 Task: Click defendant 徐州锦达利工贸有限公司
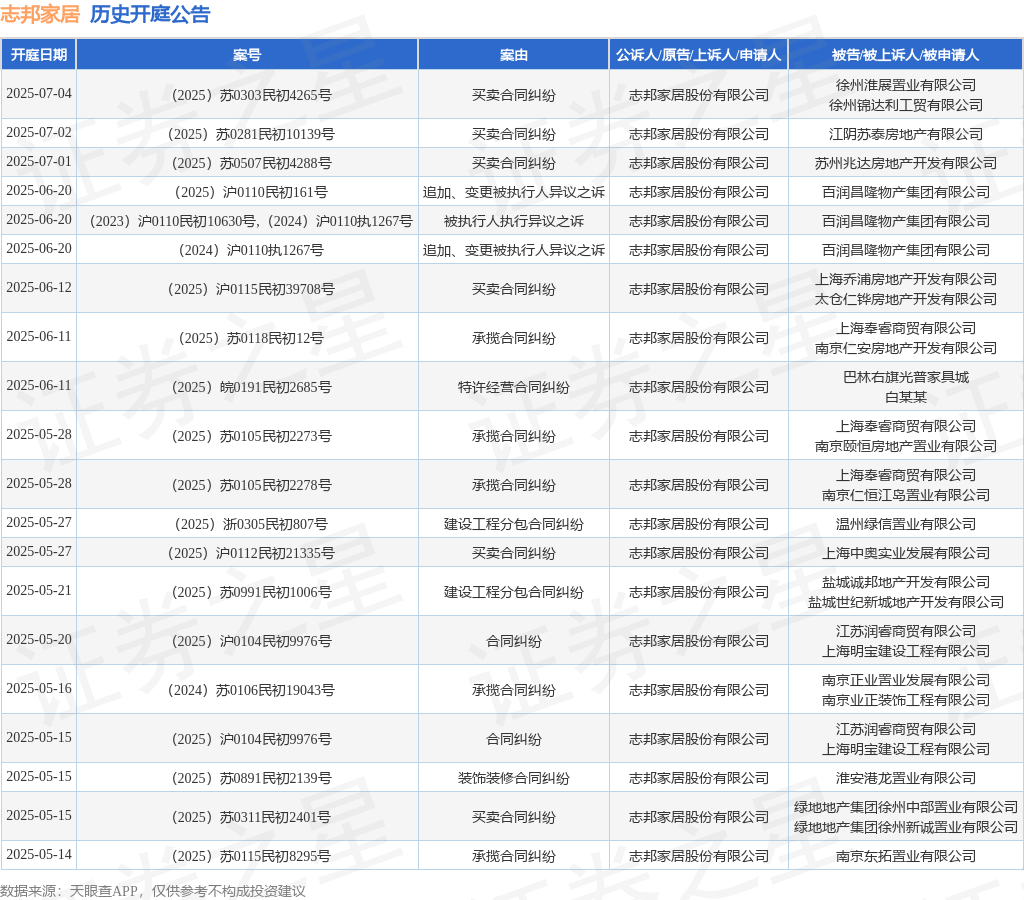point(905,104)
